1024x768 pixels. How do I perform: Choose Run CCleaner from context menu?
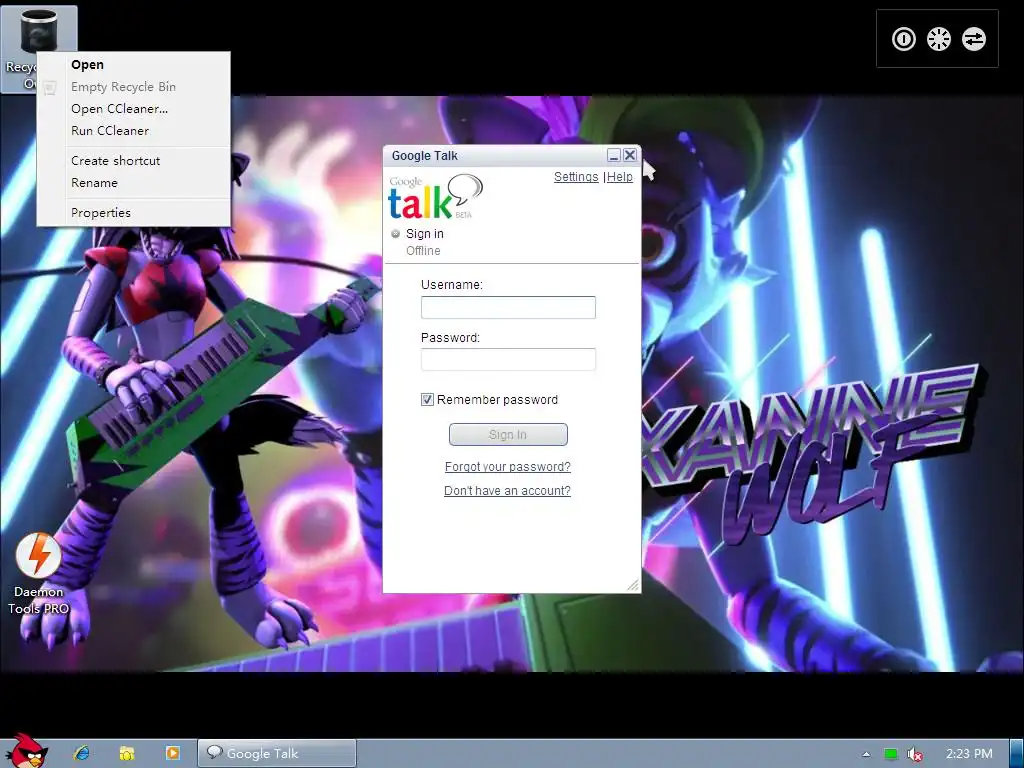(133, 131)
